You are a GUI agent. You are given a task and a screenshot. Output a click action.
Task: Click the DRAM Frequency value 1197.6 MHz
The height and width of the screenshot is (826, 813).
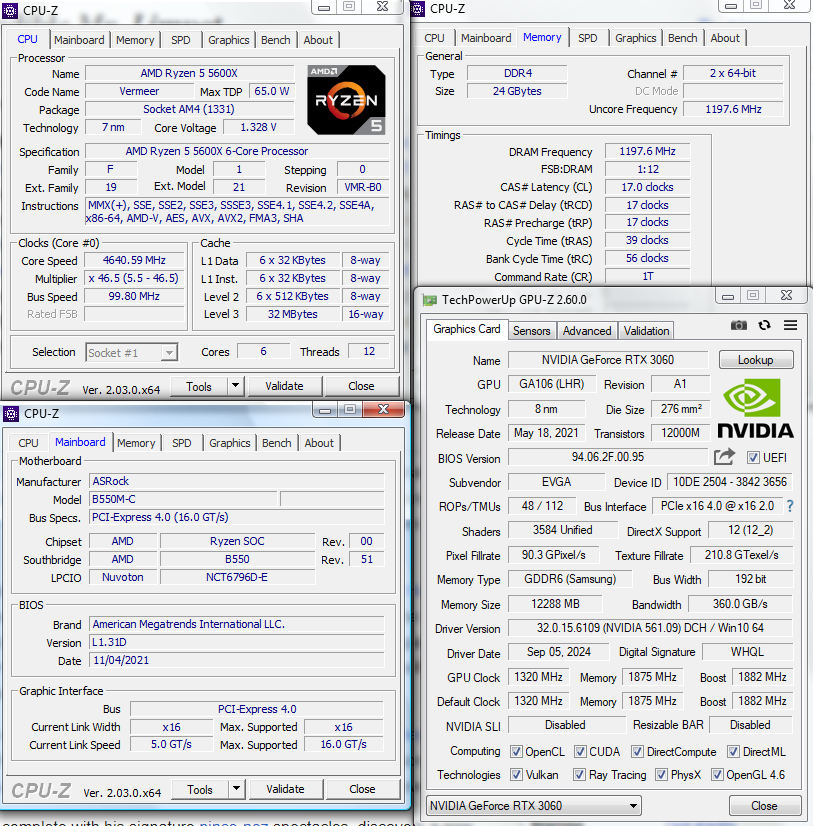pyautogui.click(x=648, y=152)
